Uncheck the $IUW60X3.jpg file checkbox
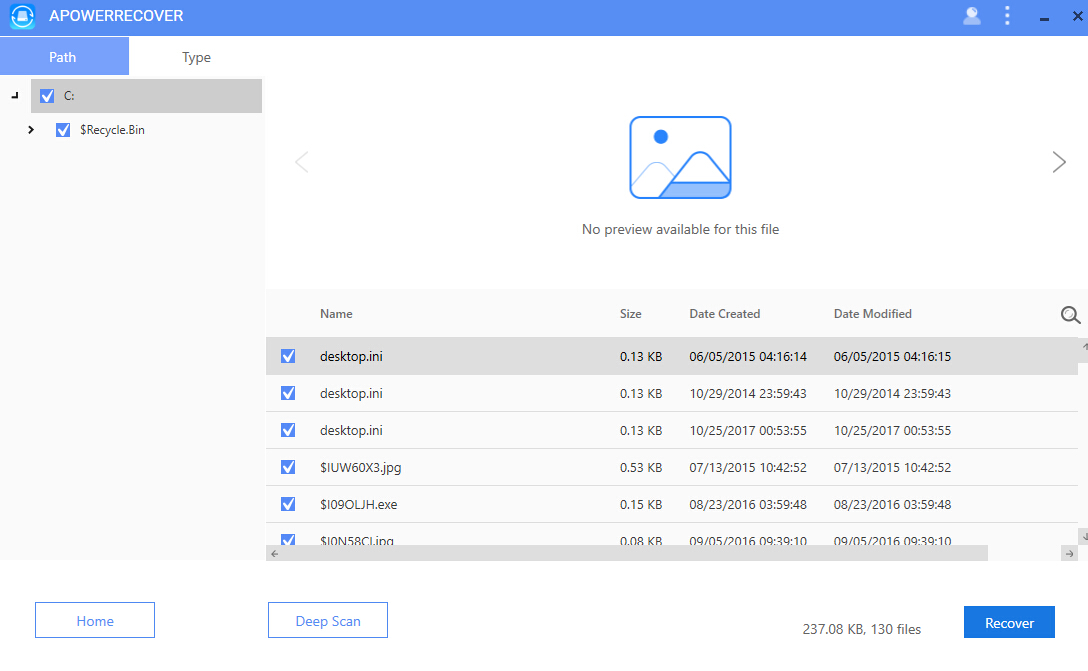The height and width of the screenshot is (671, 1088). [x=288, y=467]
